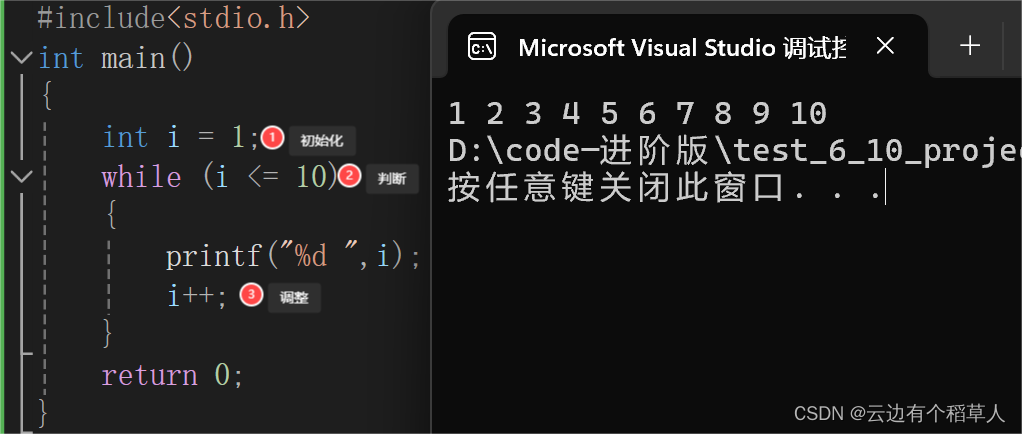
Task: Click the 'return 0;' statement
Action: point(172,376)
